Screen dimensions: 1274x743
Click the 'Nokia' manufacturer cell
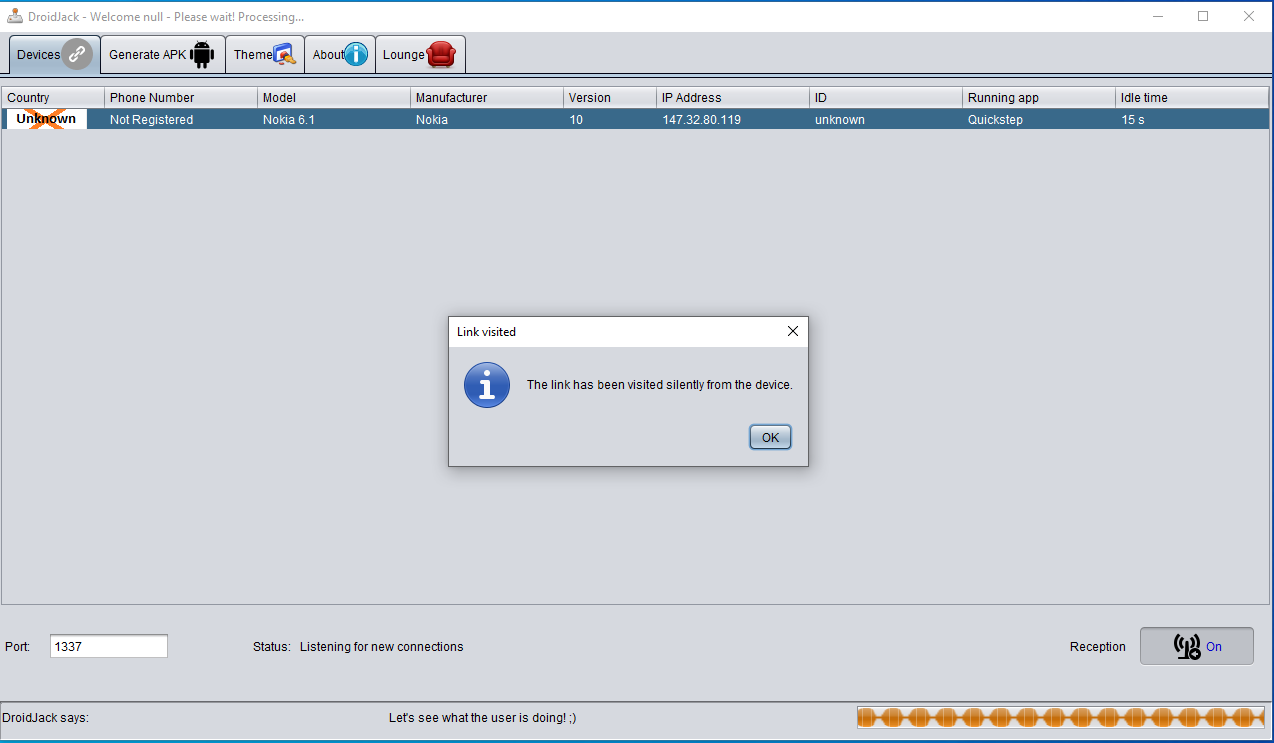[487, 119]
